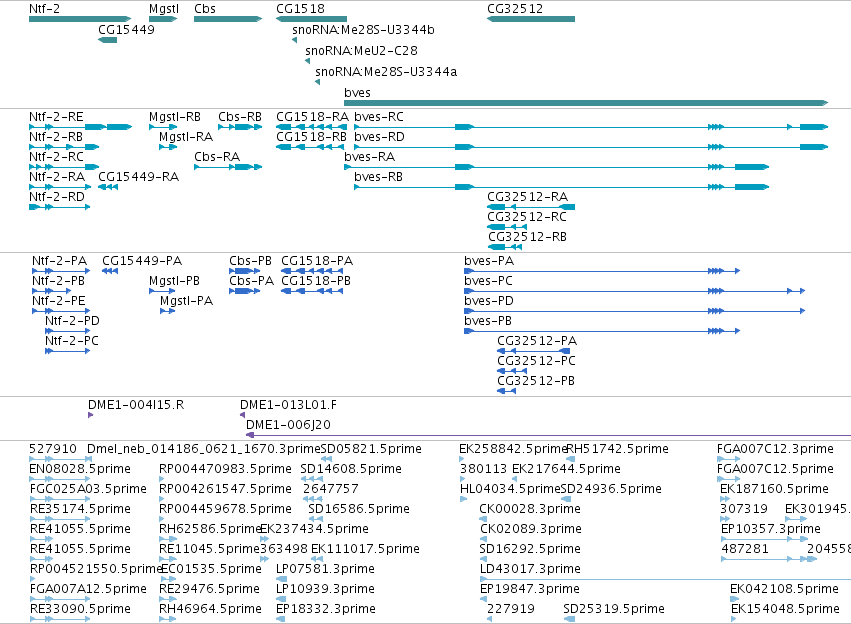The image size is (851, 624).
Task: Click transcript label Ntf-2-RD
Action: pyautogui.click(x=57, y=197)
